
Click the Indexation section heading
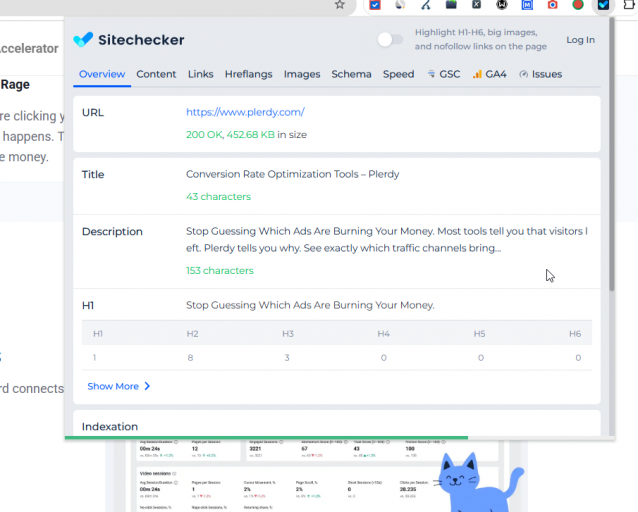(x=110, y=427)
